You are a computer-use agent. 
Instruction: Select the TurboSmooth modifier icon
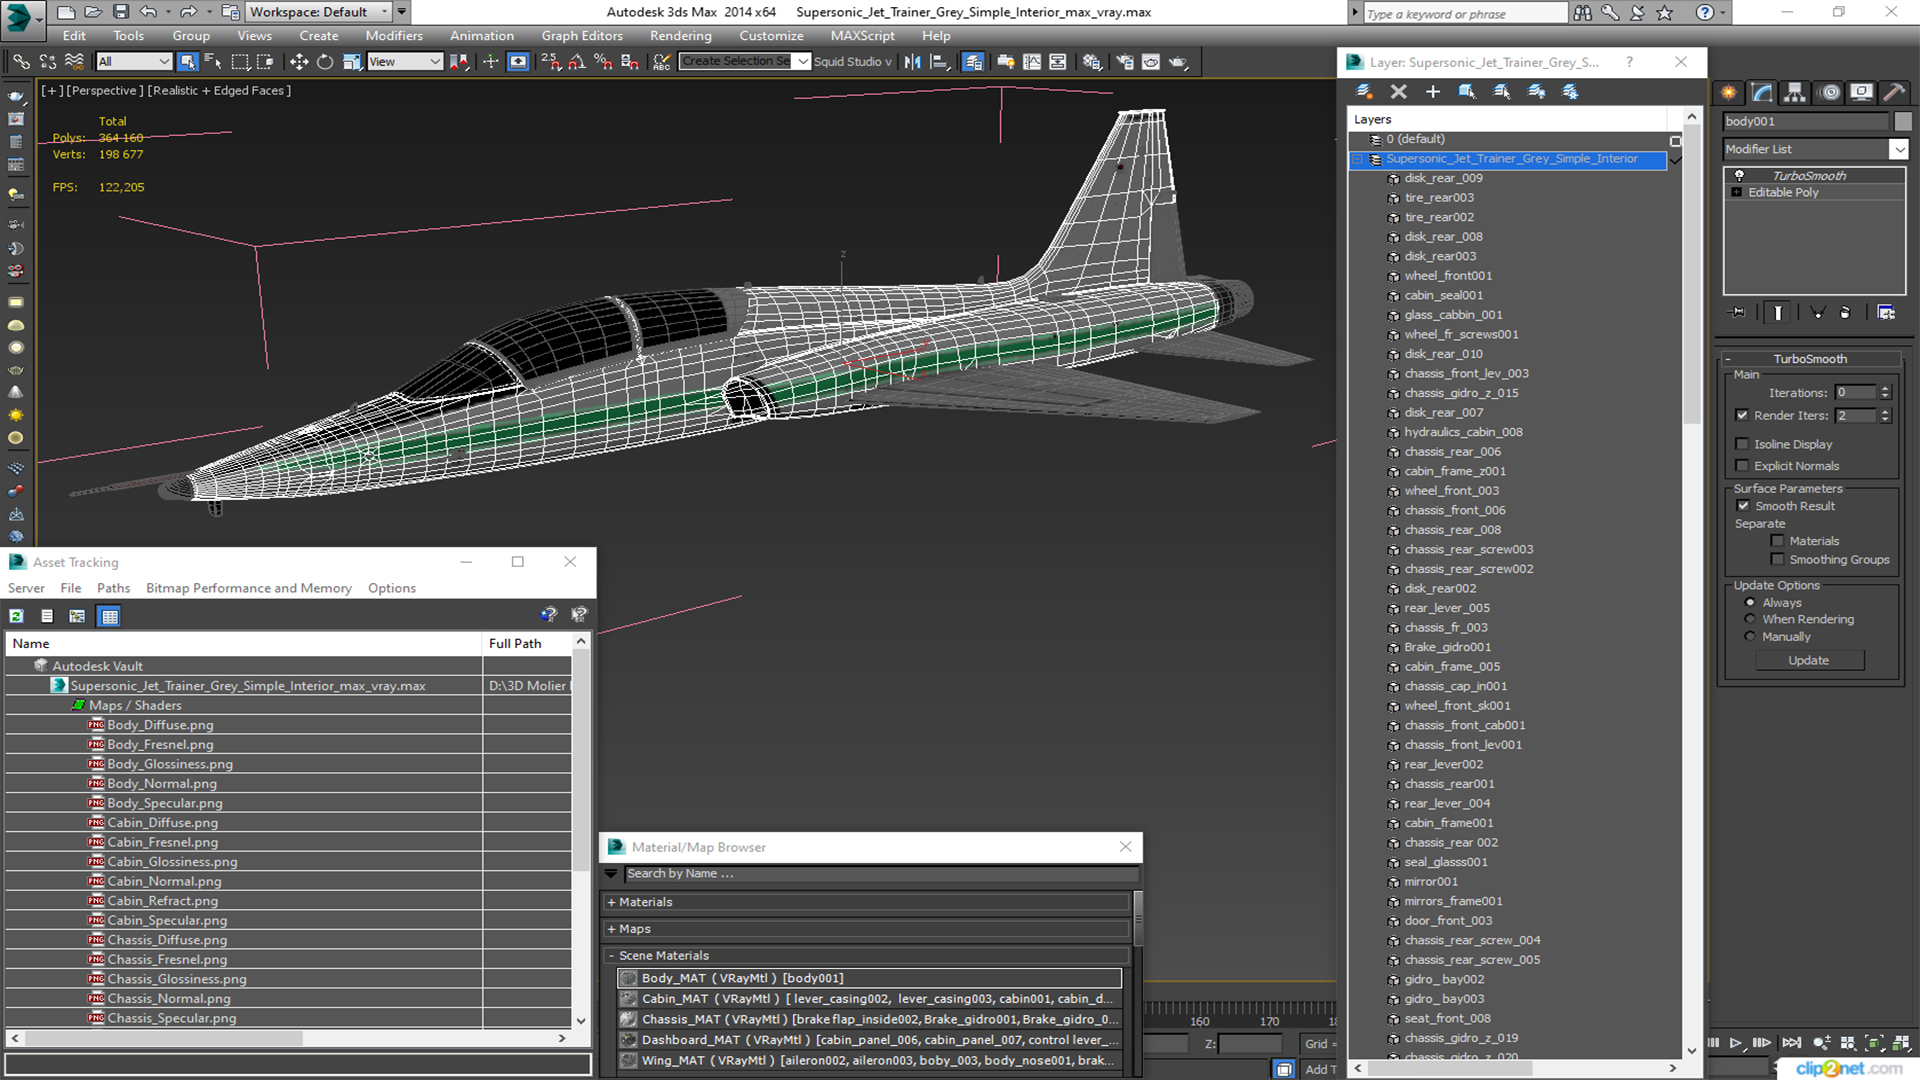pyautogui.click(x=1738, y=174)
